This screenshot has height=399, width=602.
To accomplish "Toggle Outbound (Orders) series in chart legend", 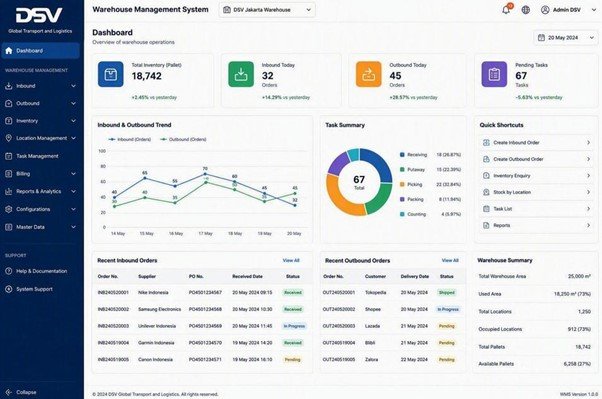I will click(183, 139).
